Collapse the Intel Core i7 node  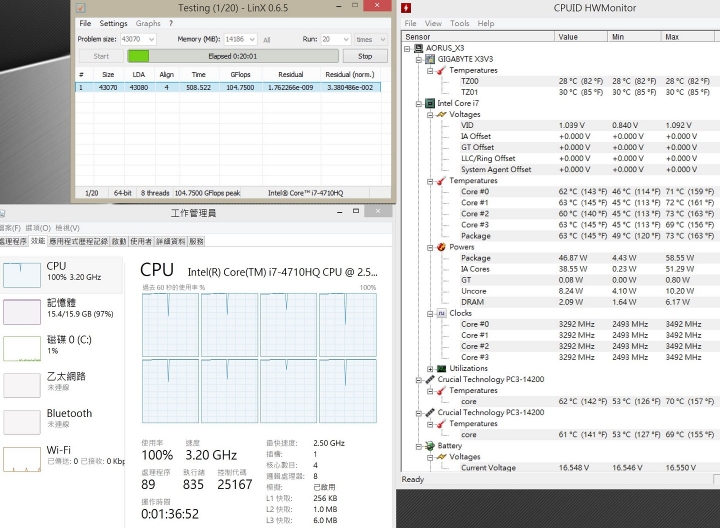pyautogui.click(x=418, y=104)
